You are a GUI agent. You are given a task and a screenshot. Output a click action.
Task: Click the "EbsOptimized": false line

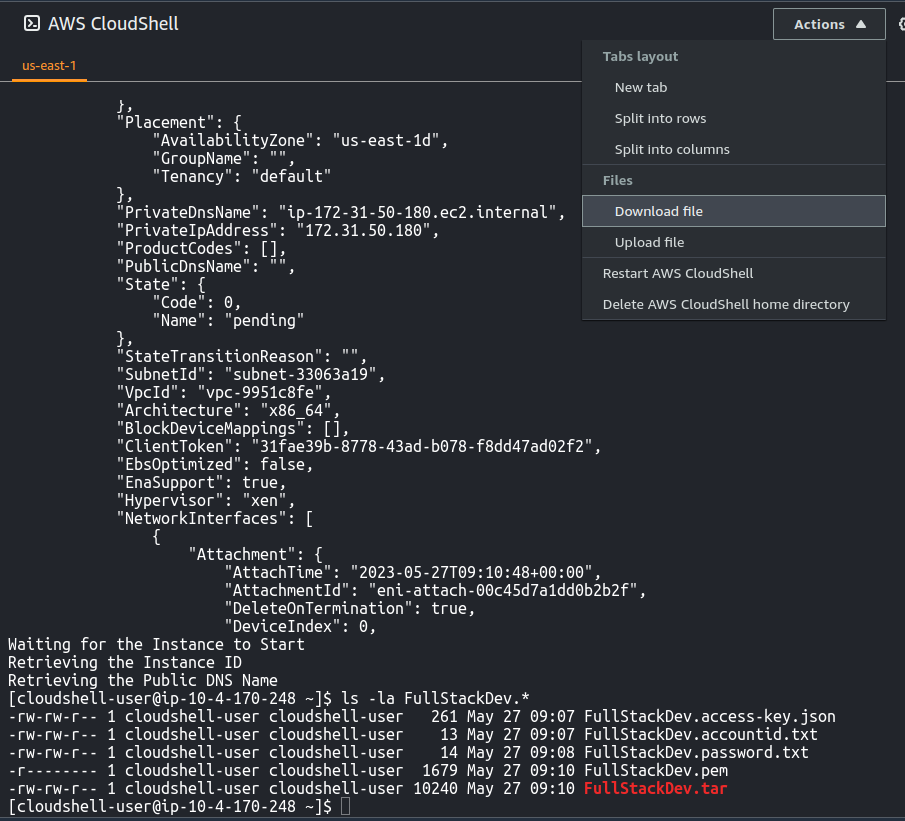coord(215,464)
